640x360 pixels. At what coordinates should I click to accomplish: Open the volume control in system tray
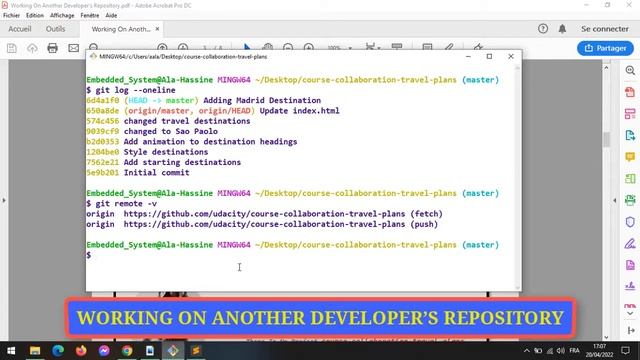(x=561, y=351)
